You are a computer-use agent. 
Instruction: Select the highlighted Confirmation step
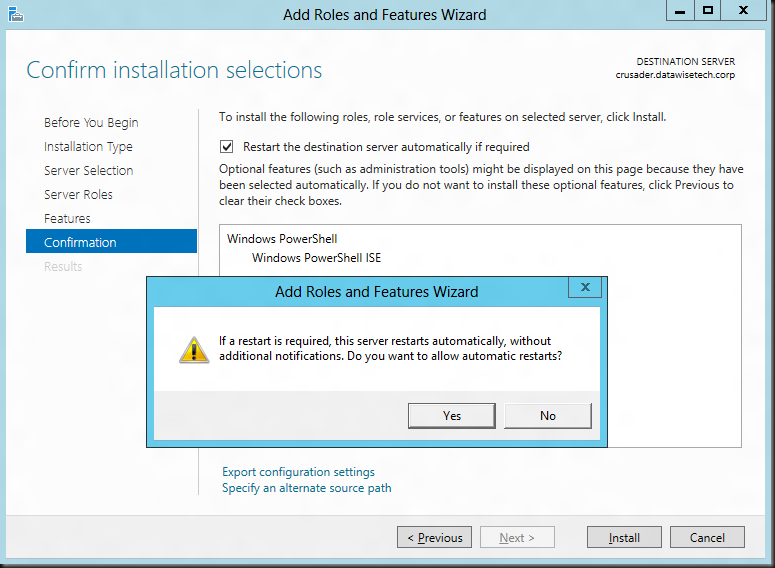coord(111,241)
